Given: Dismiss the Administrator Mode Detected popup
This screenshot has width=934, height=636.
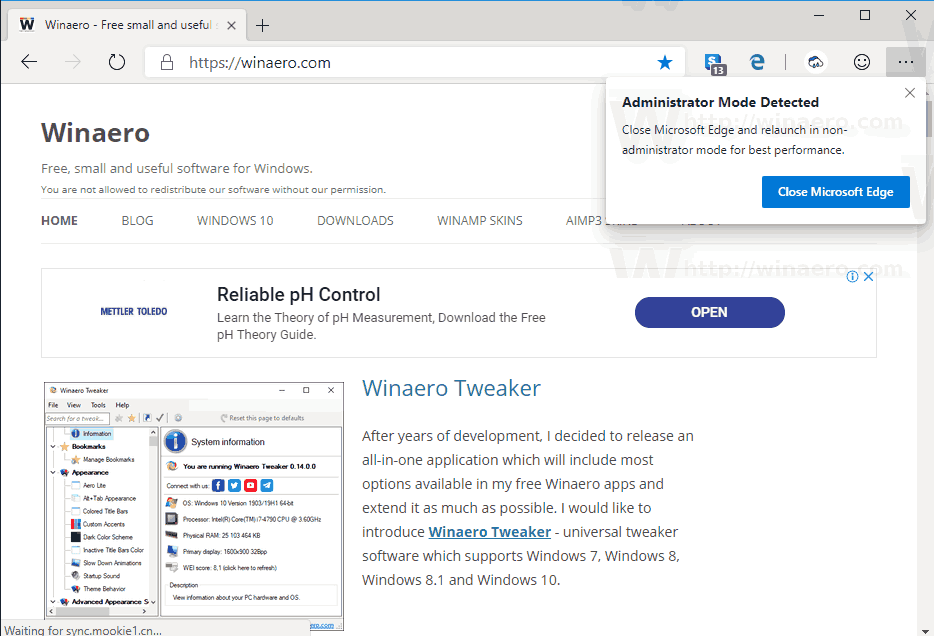Looking at the screenshot, I should [x=910, y=93].
